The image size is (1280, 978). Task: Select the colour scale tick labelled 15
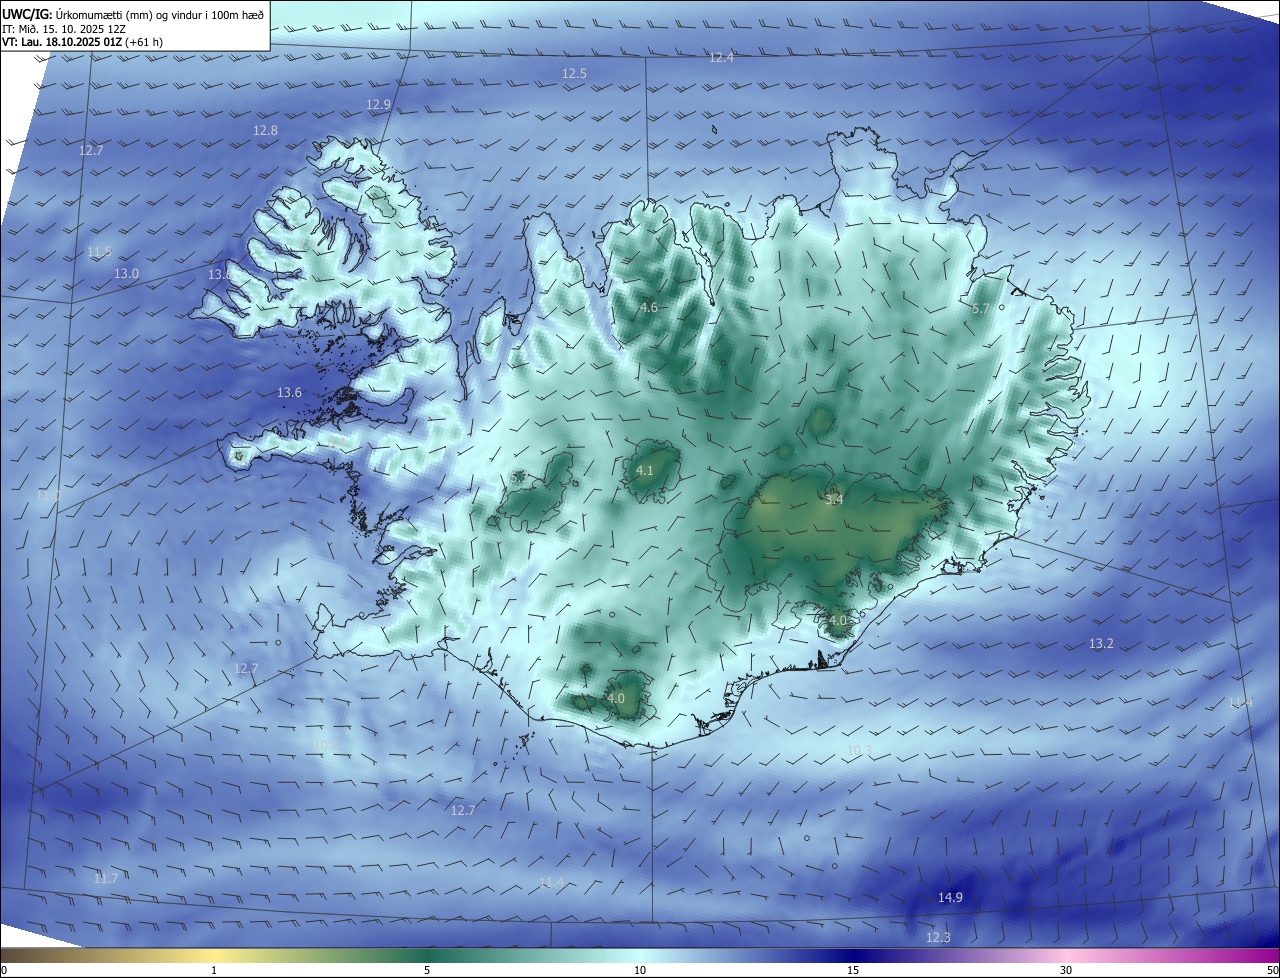point(853,971)
